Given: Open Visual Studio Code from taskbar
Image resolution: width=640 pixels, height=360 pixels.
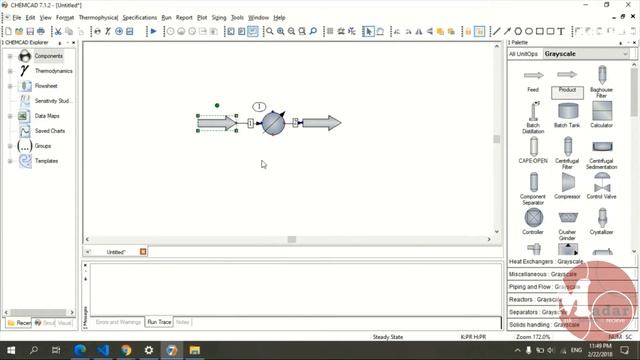Looking at the screenshot, I should [103, 350].
